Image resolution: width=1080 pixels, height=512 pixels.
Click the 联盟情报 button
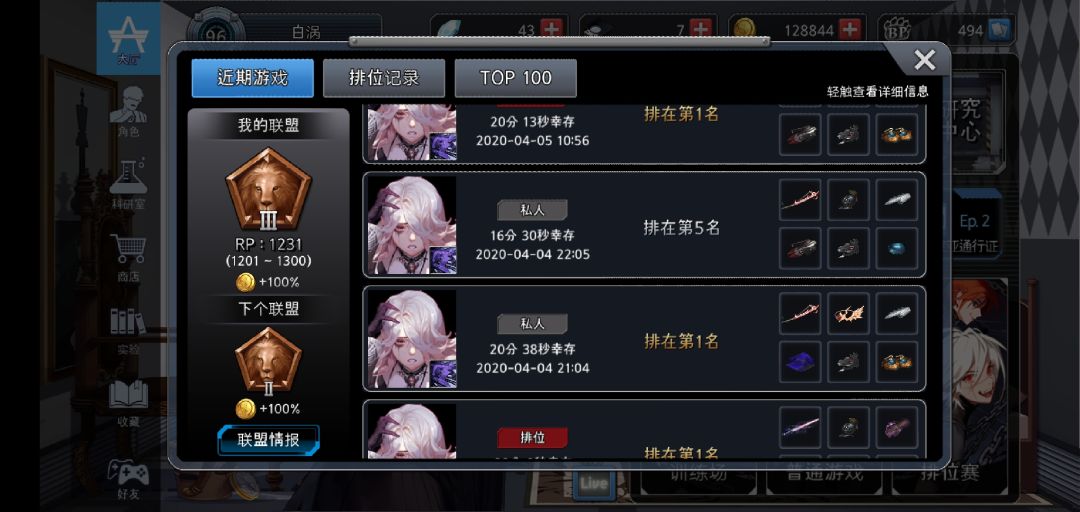click(x=268, y=440)
